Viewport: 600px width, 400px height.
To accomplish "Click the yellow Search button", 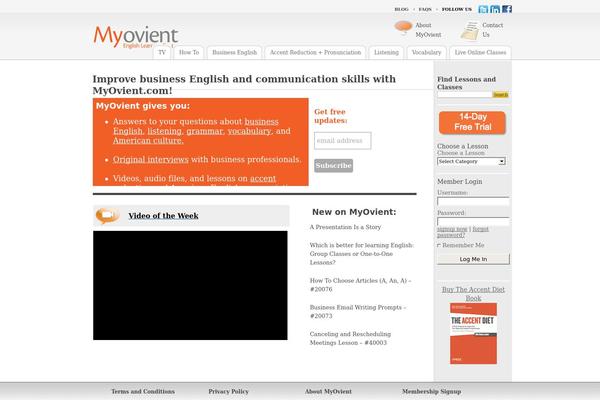I will click(x=501, y=95).
